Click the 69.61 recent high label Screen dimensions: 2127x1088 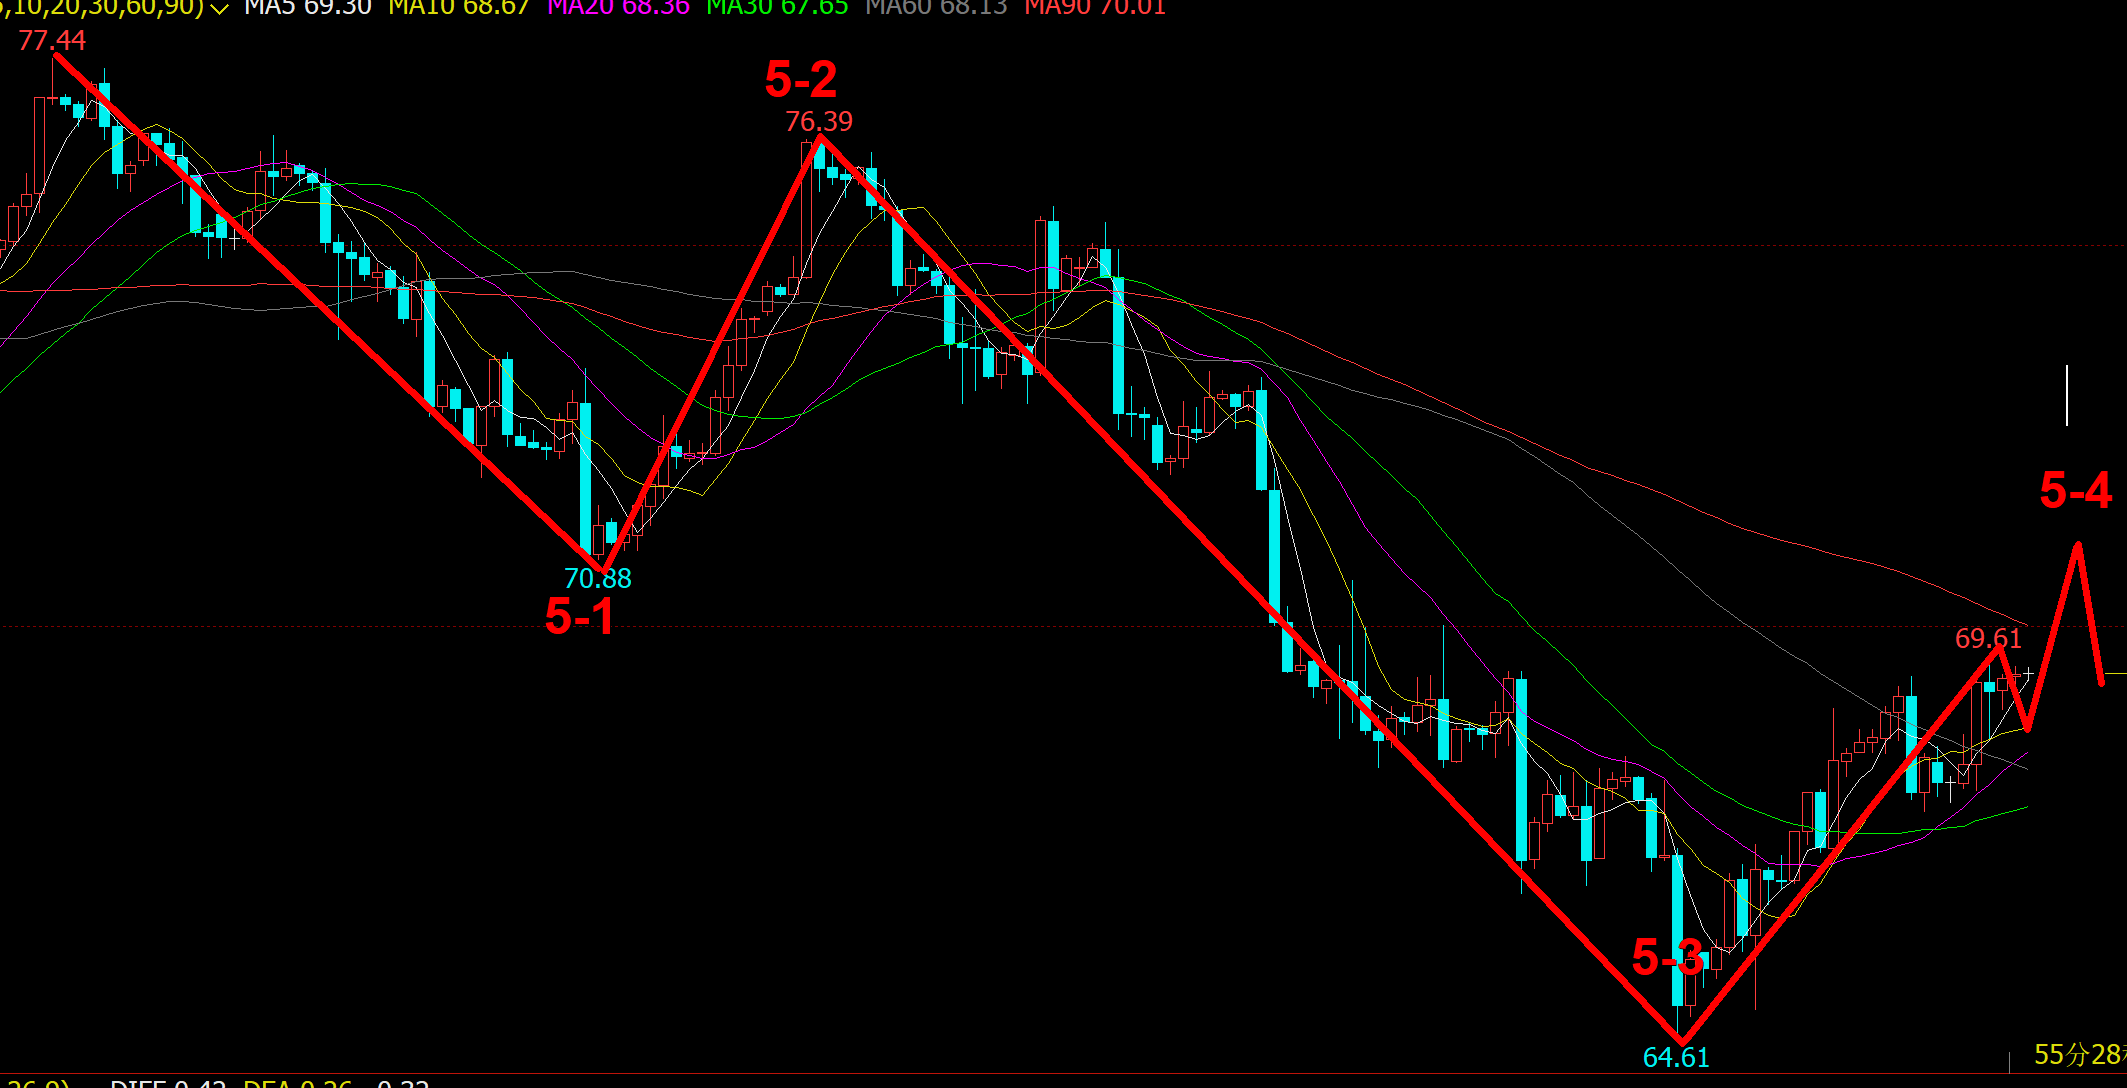pos(1989,639)
